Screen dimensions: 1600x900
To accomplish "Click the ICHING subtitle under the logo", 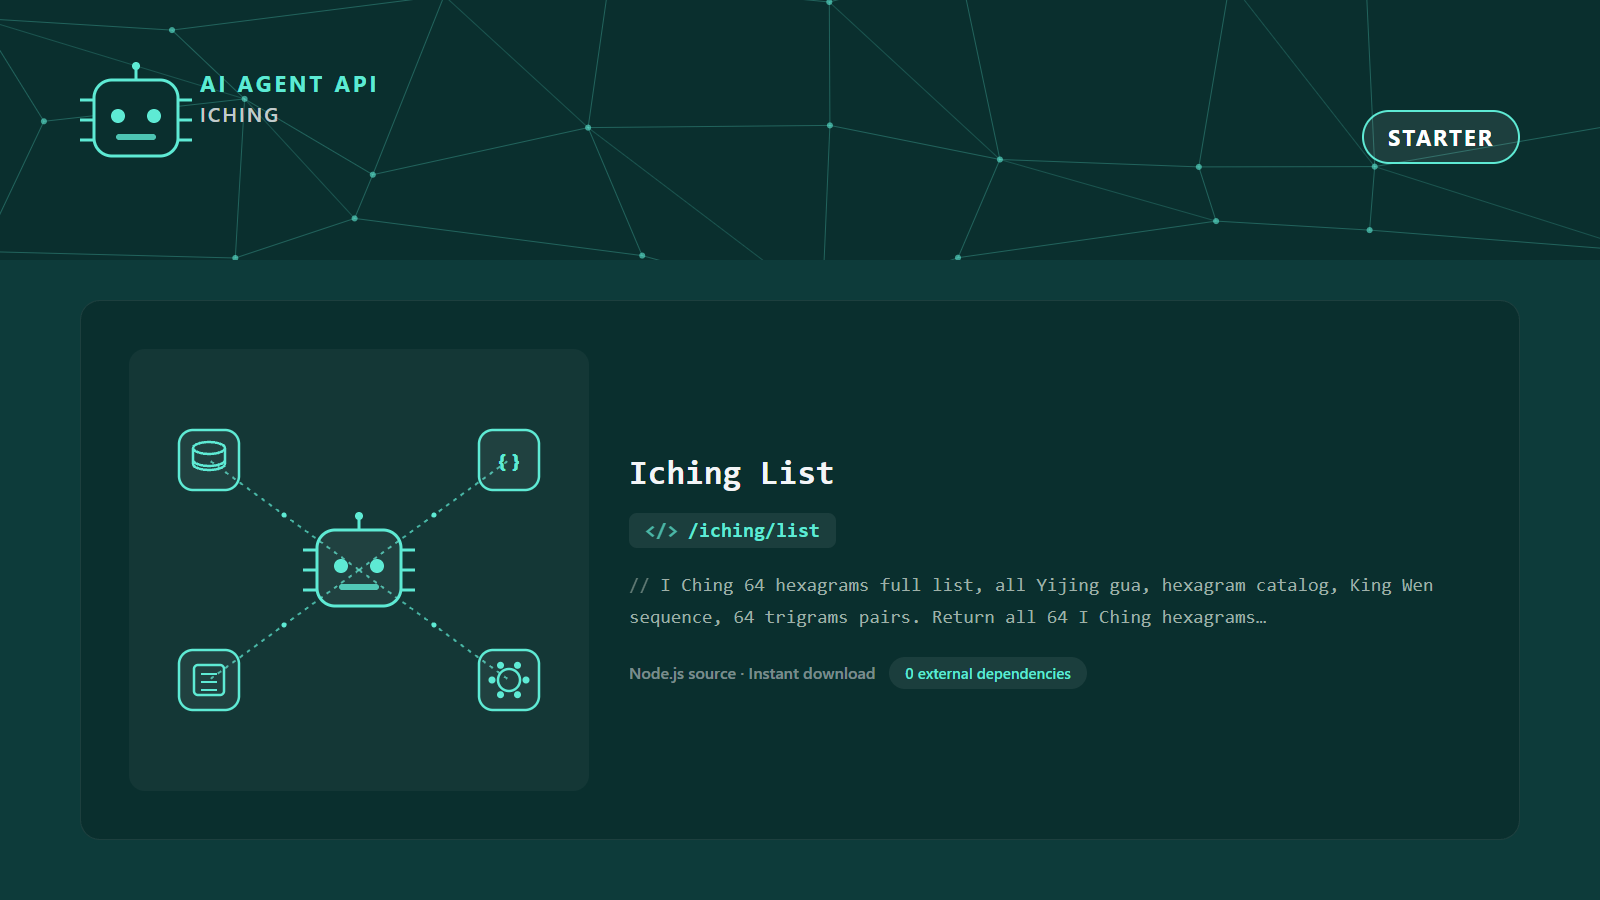I will (240, 115).
